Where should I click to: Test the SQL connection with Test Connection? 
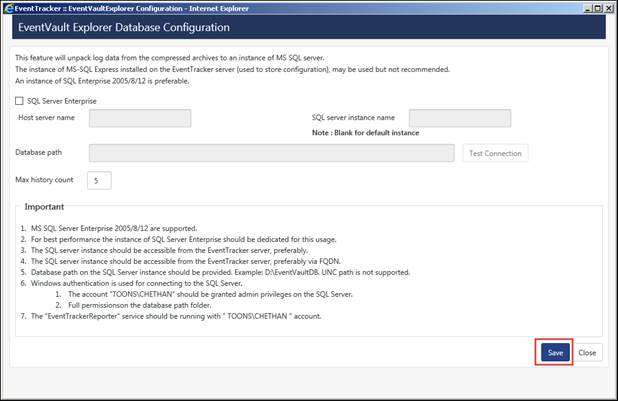tap(495, 153)
